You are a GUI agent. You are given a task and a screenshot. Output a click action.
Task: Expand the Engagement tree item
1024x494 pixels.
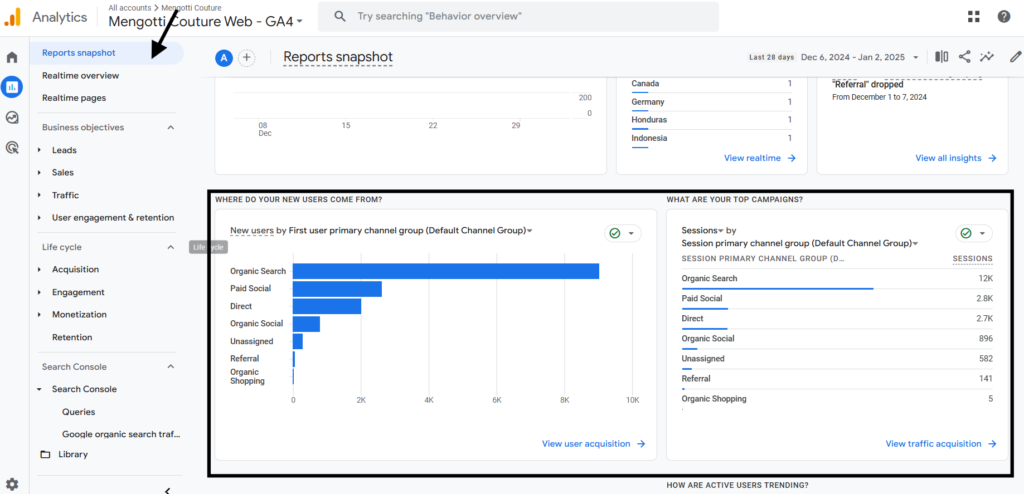pos(40,292)
